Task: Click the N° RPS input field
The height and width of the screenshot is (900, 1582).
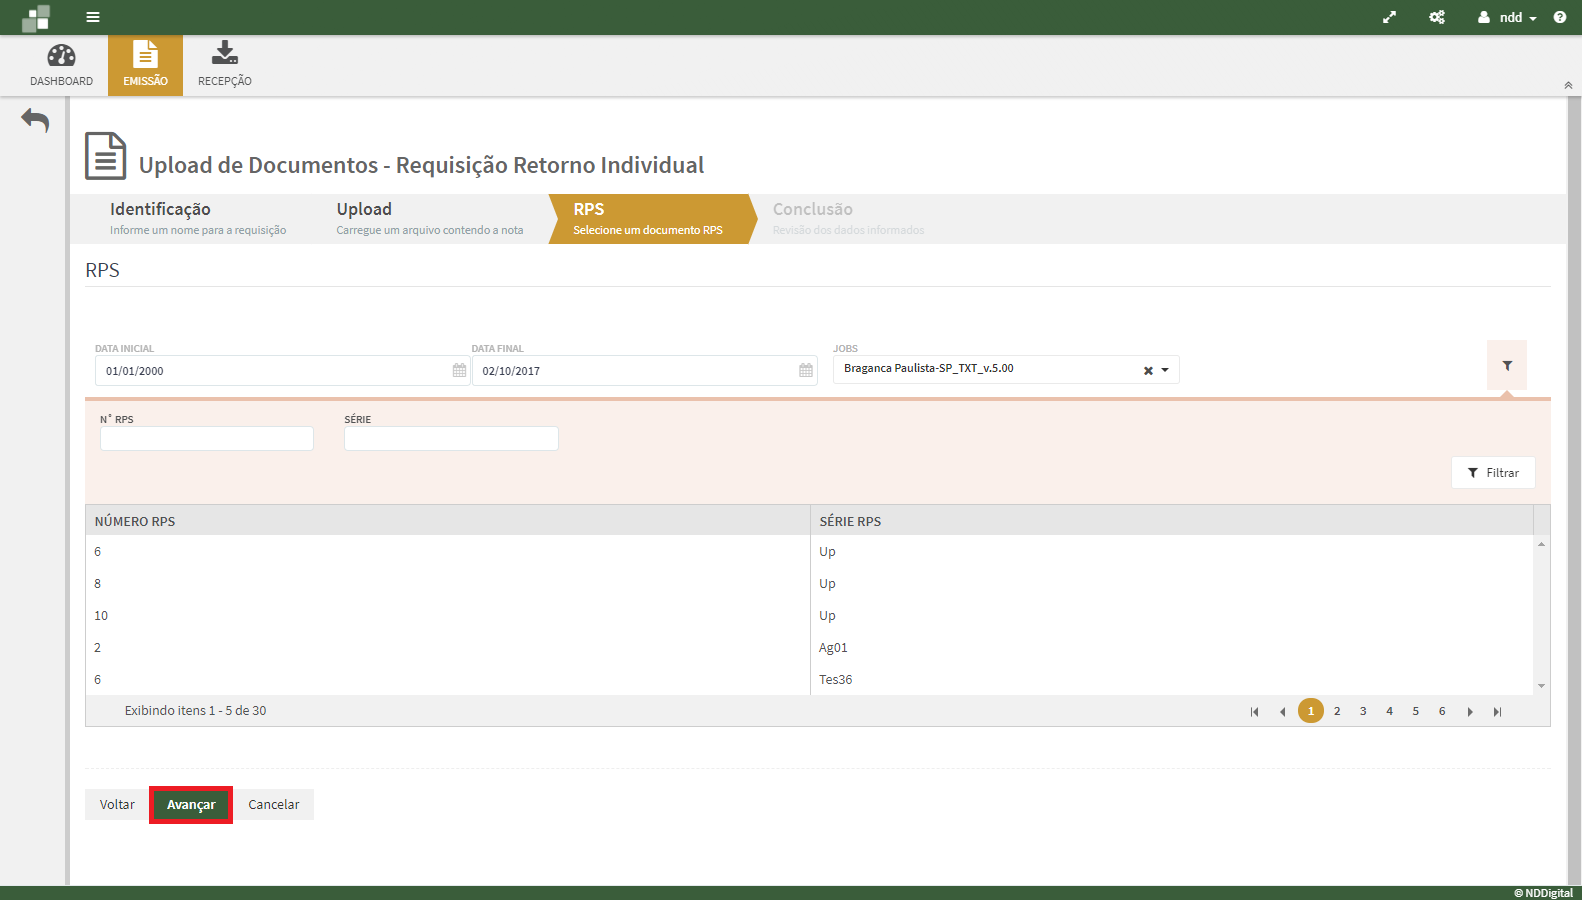Action: (x=207, y=438)
